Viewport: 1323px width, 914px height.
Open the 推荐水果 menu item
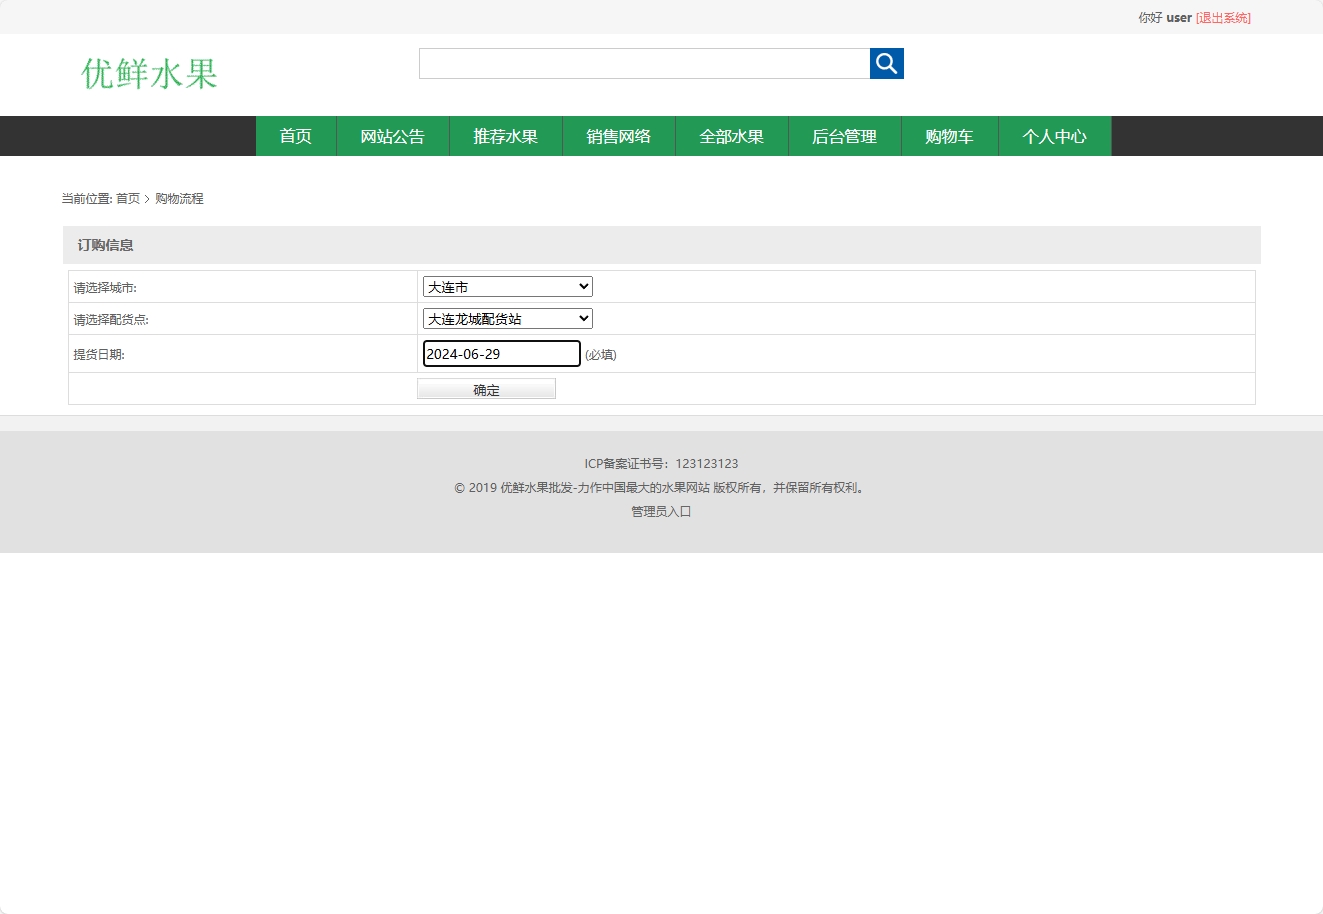[x=506, y=136]
